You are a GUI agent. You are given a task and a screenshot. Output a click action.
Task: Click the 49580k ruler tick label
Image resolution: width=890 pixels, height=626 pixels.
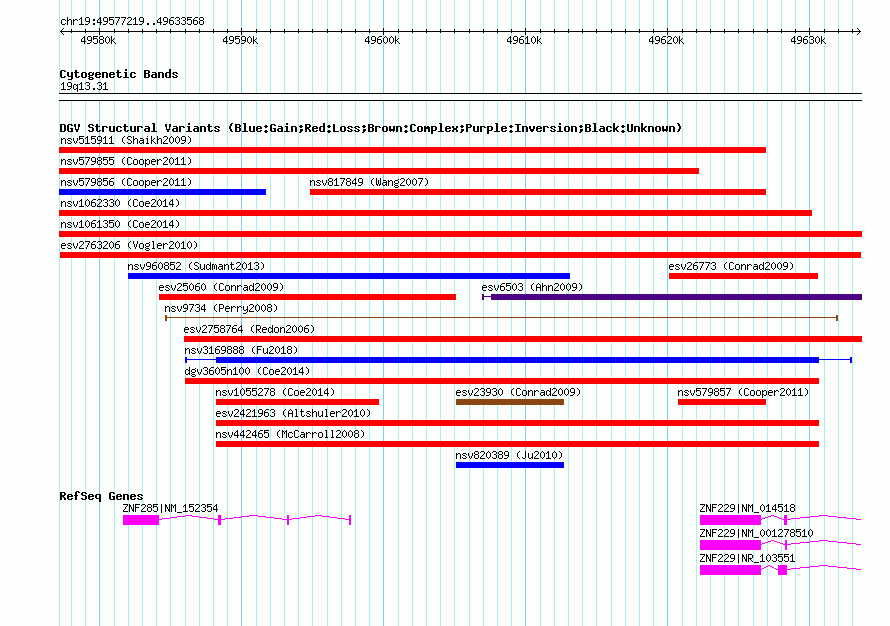98,40
